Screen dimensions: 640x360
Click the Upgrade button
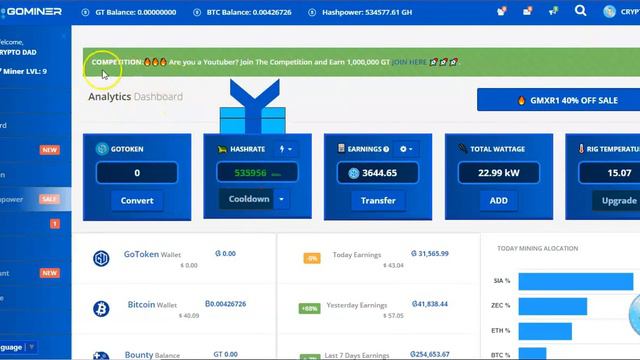tap(617, 200)
